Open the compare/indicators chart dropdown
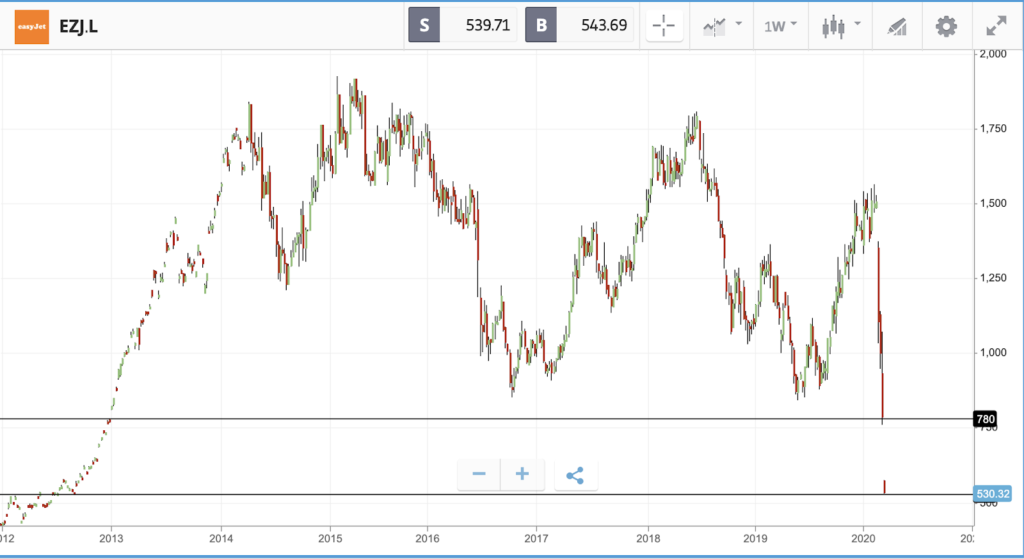 point(721,26)
